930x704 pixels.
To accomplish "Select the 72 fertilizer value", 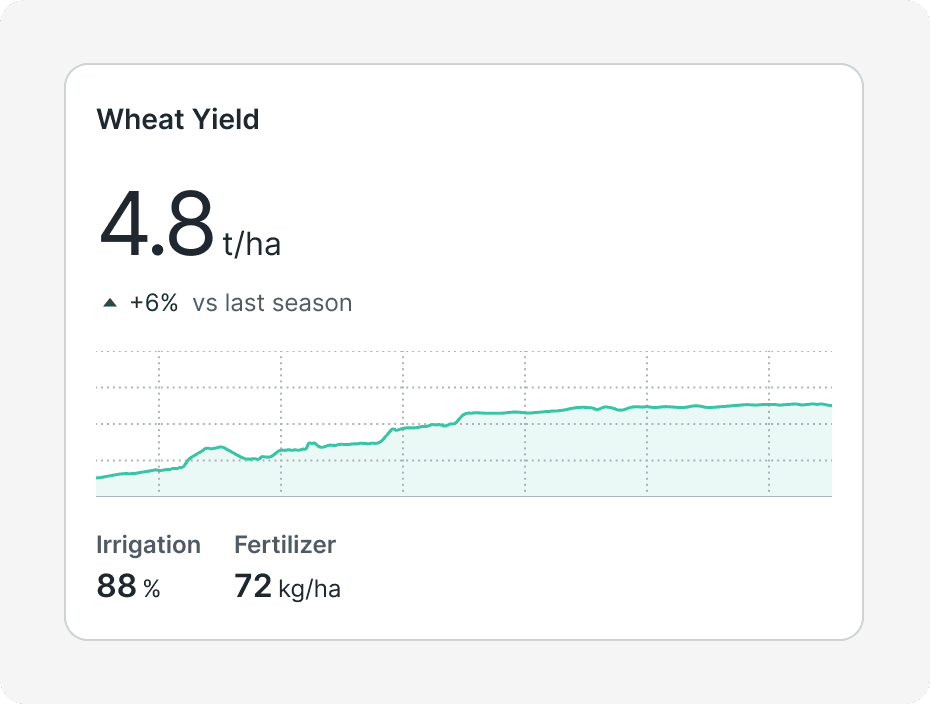I will point(253,587).
